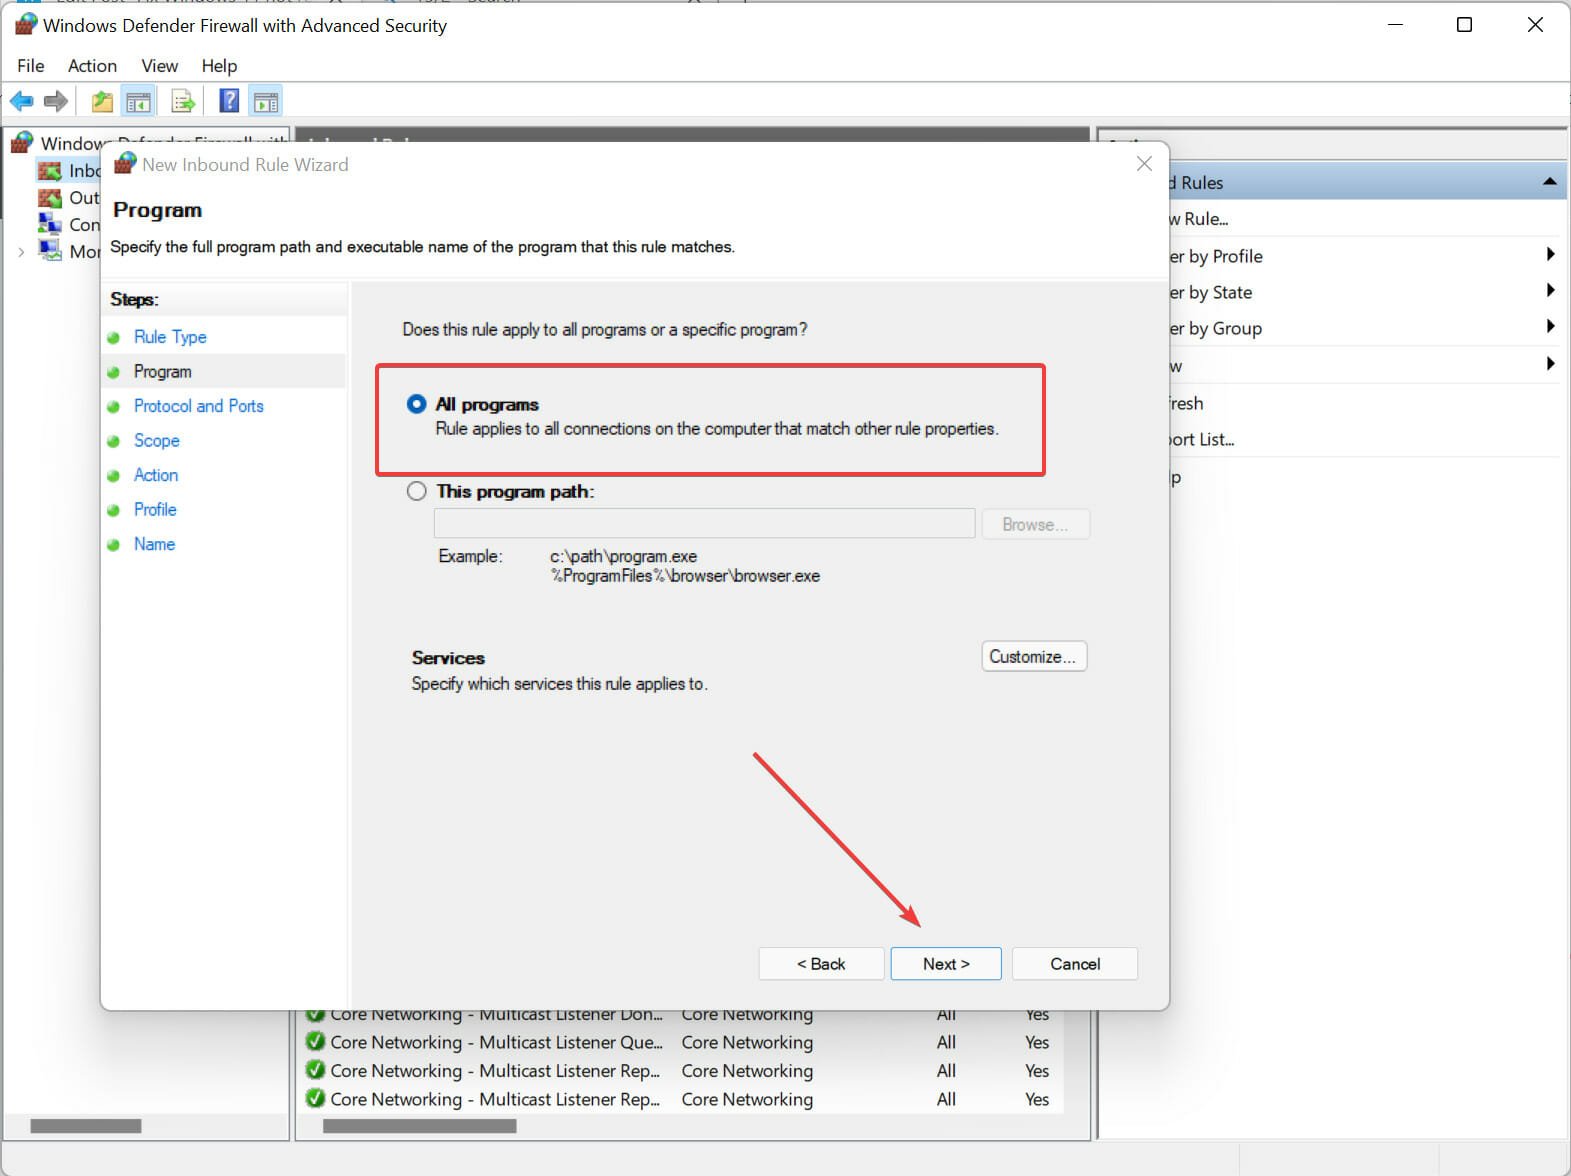The image size is (1571, 1176).
Task: Jump to Protocol and Ports step
Action: [x=199, y=406]
